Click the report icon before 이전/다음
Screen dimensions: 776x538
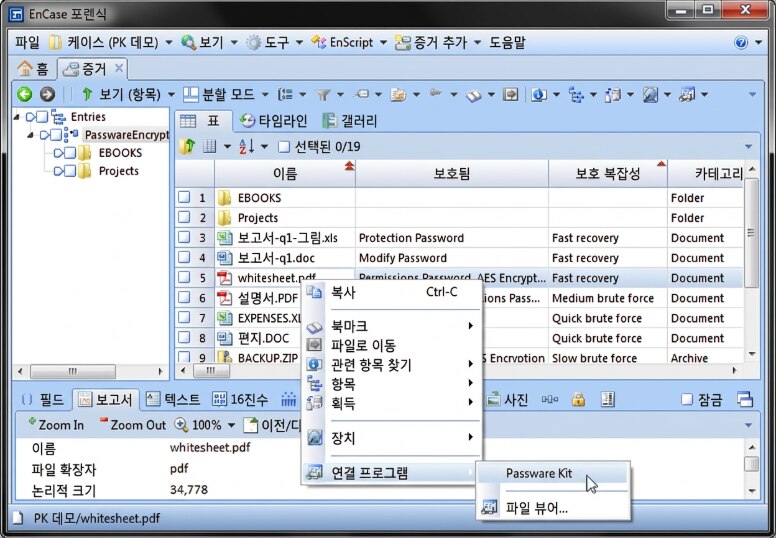click(x=250, y=425)
